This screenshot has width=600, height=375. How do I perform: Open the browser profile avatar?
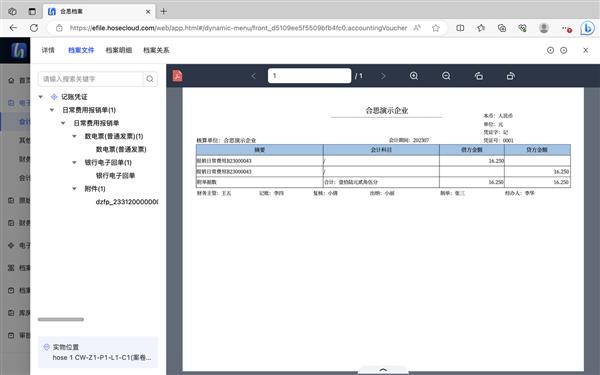click(544, 28)
